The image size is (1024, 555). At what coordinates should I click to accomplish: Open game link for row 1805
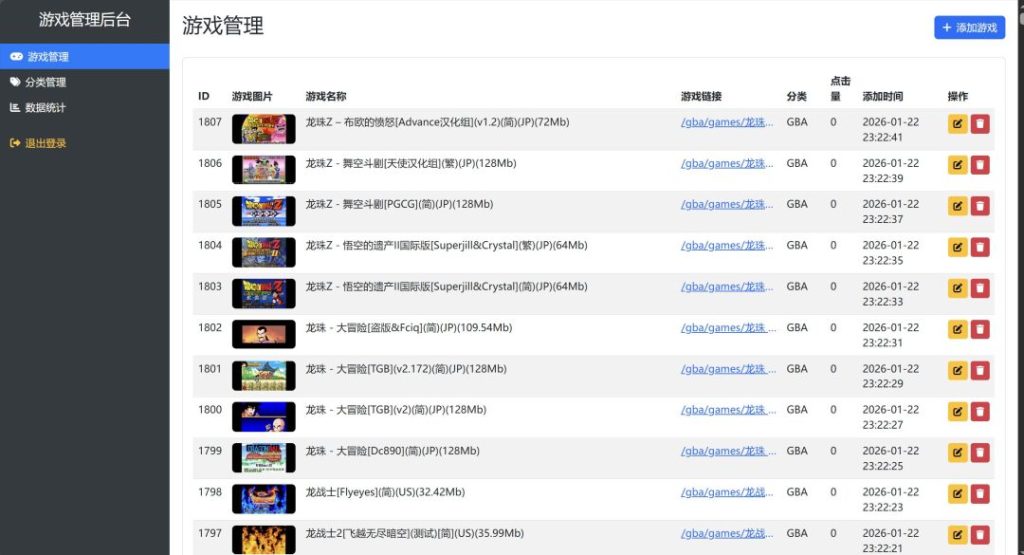tap(727, 204)
